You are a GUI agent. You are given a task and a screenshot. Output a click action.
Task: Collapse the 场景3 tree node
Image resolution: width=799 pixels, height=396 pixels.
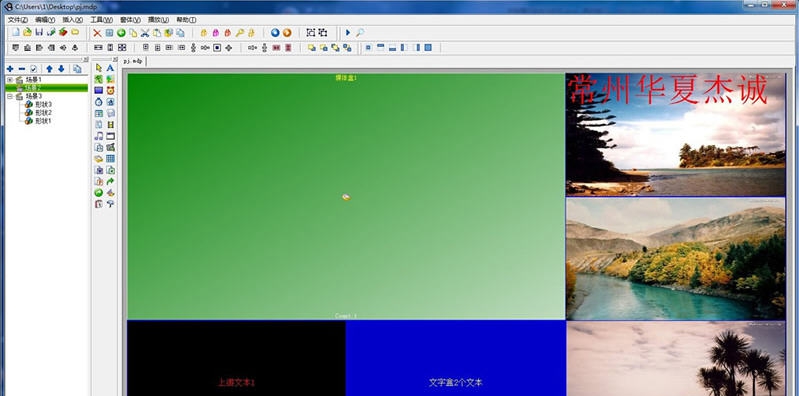click(x=10, y=96)
